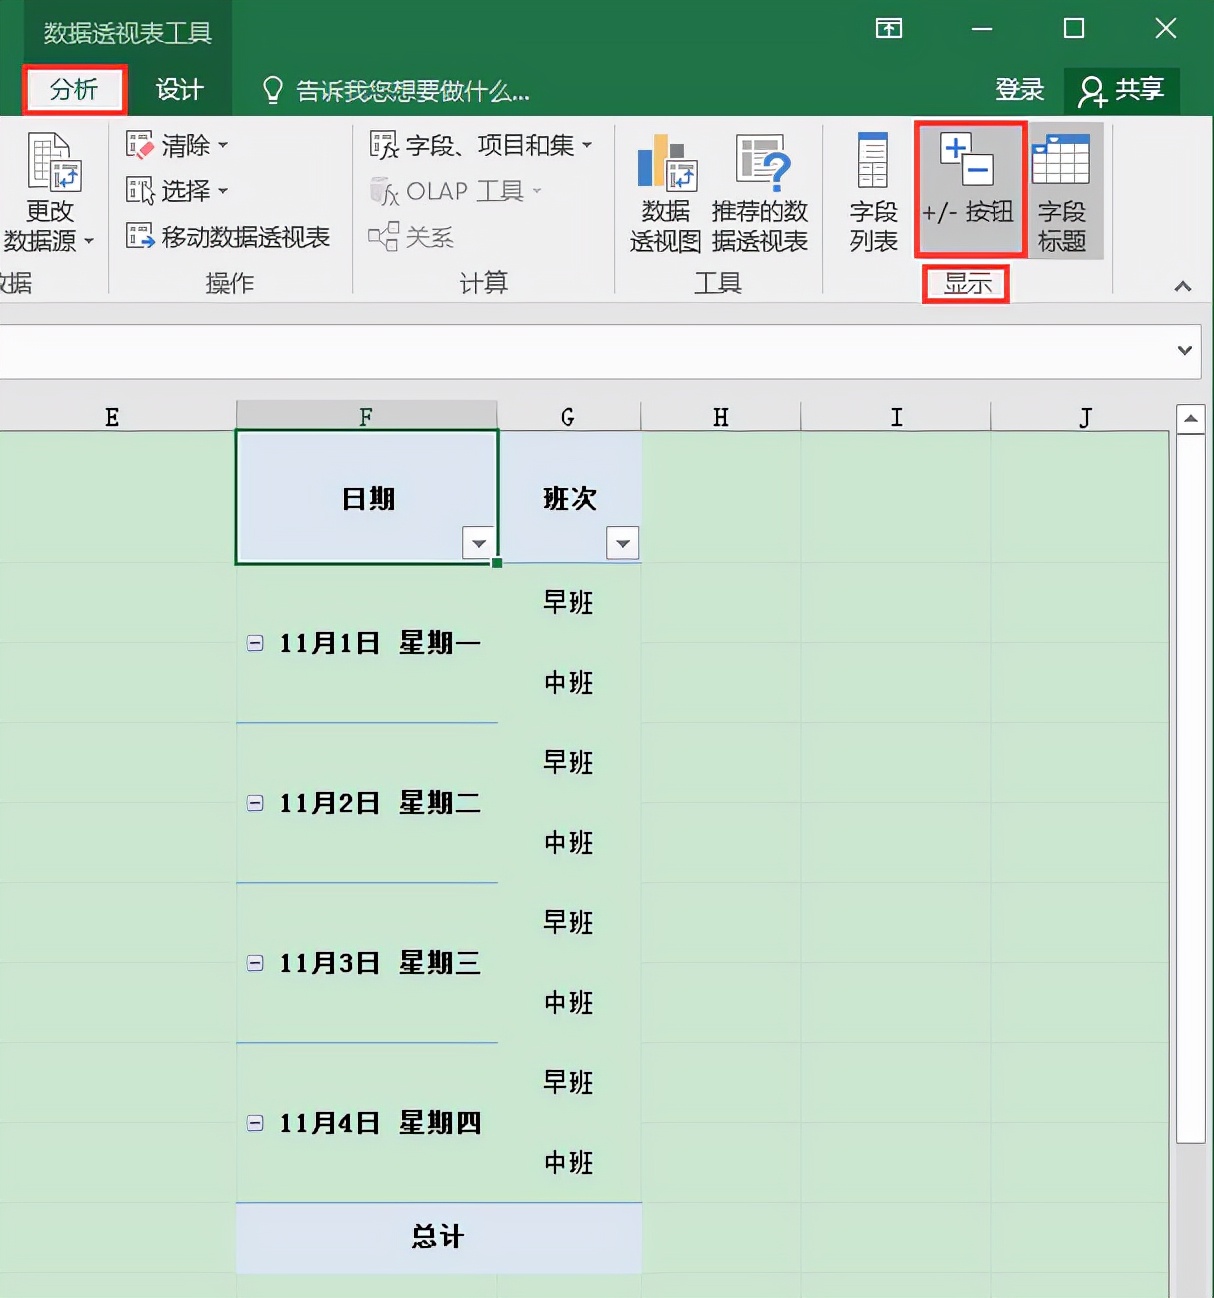Open the 日期 field filter dropdown
The width and height of the screenshot is (1214, 1298).
479,543
